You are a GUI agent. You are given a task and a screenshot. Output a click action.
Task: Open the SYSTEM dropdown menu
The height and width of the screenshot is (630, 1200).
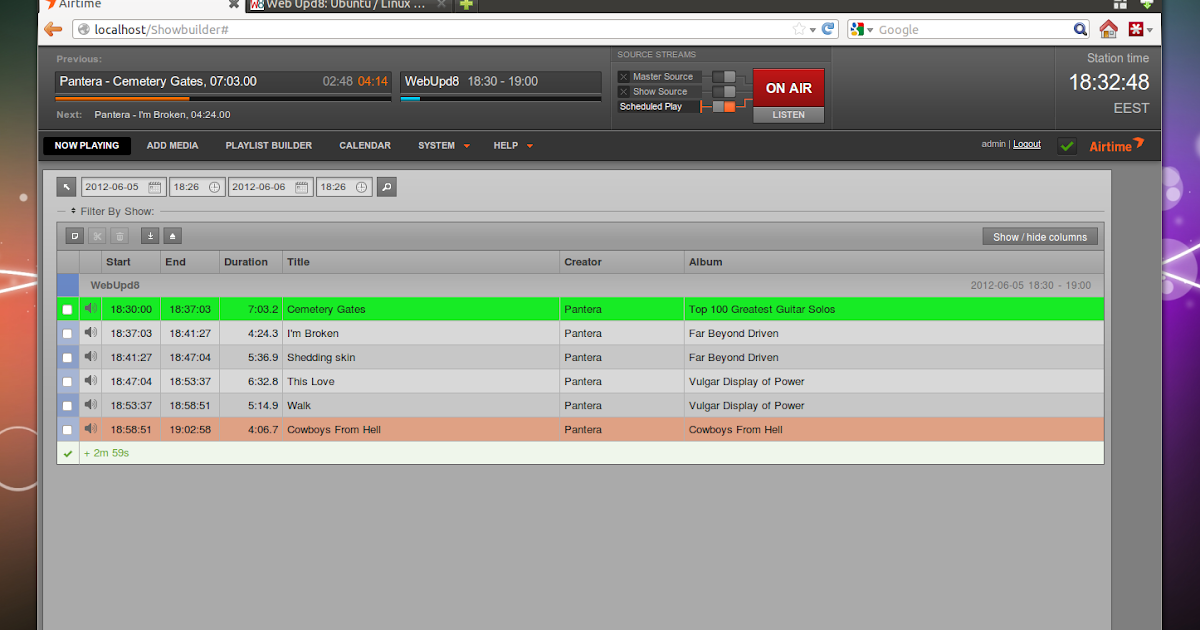coord(443,145)
